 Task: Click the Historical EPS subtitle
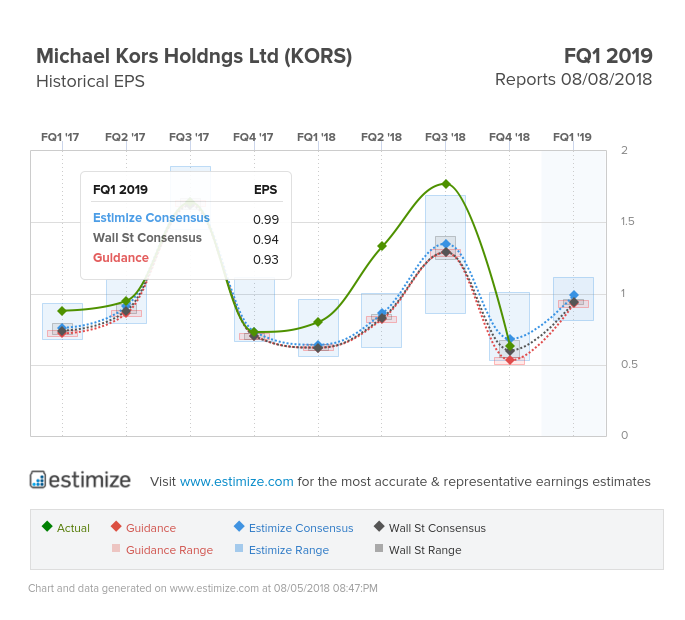tap(90, 81)
